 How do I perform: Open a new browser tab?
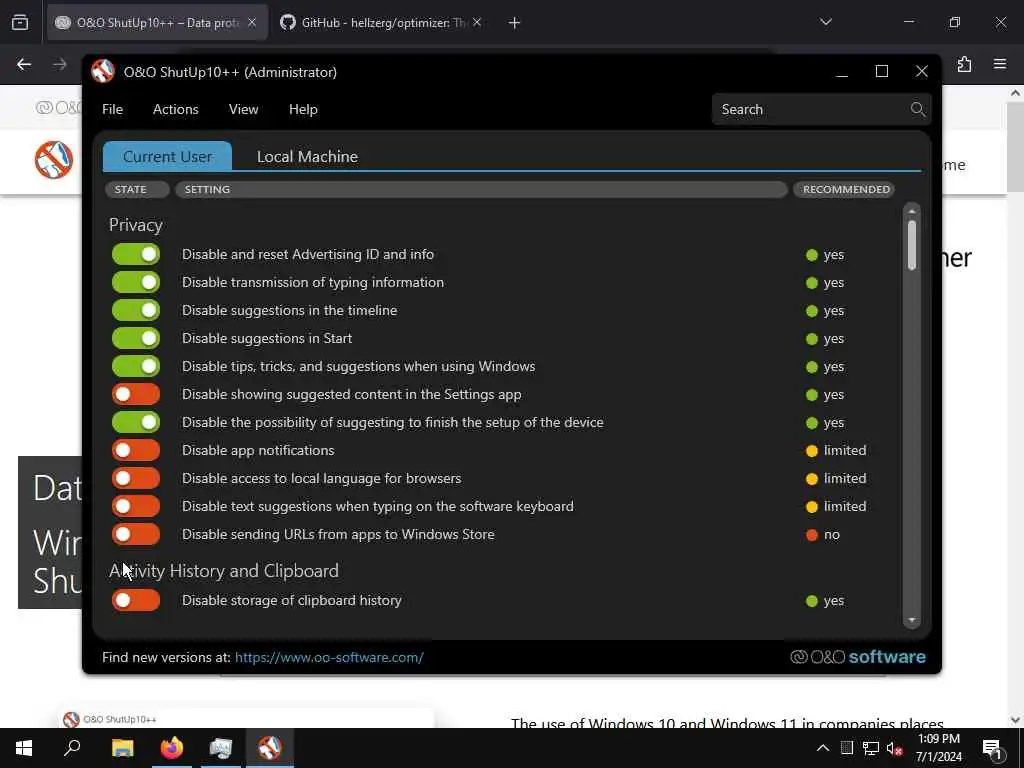point(514,23)
